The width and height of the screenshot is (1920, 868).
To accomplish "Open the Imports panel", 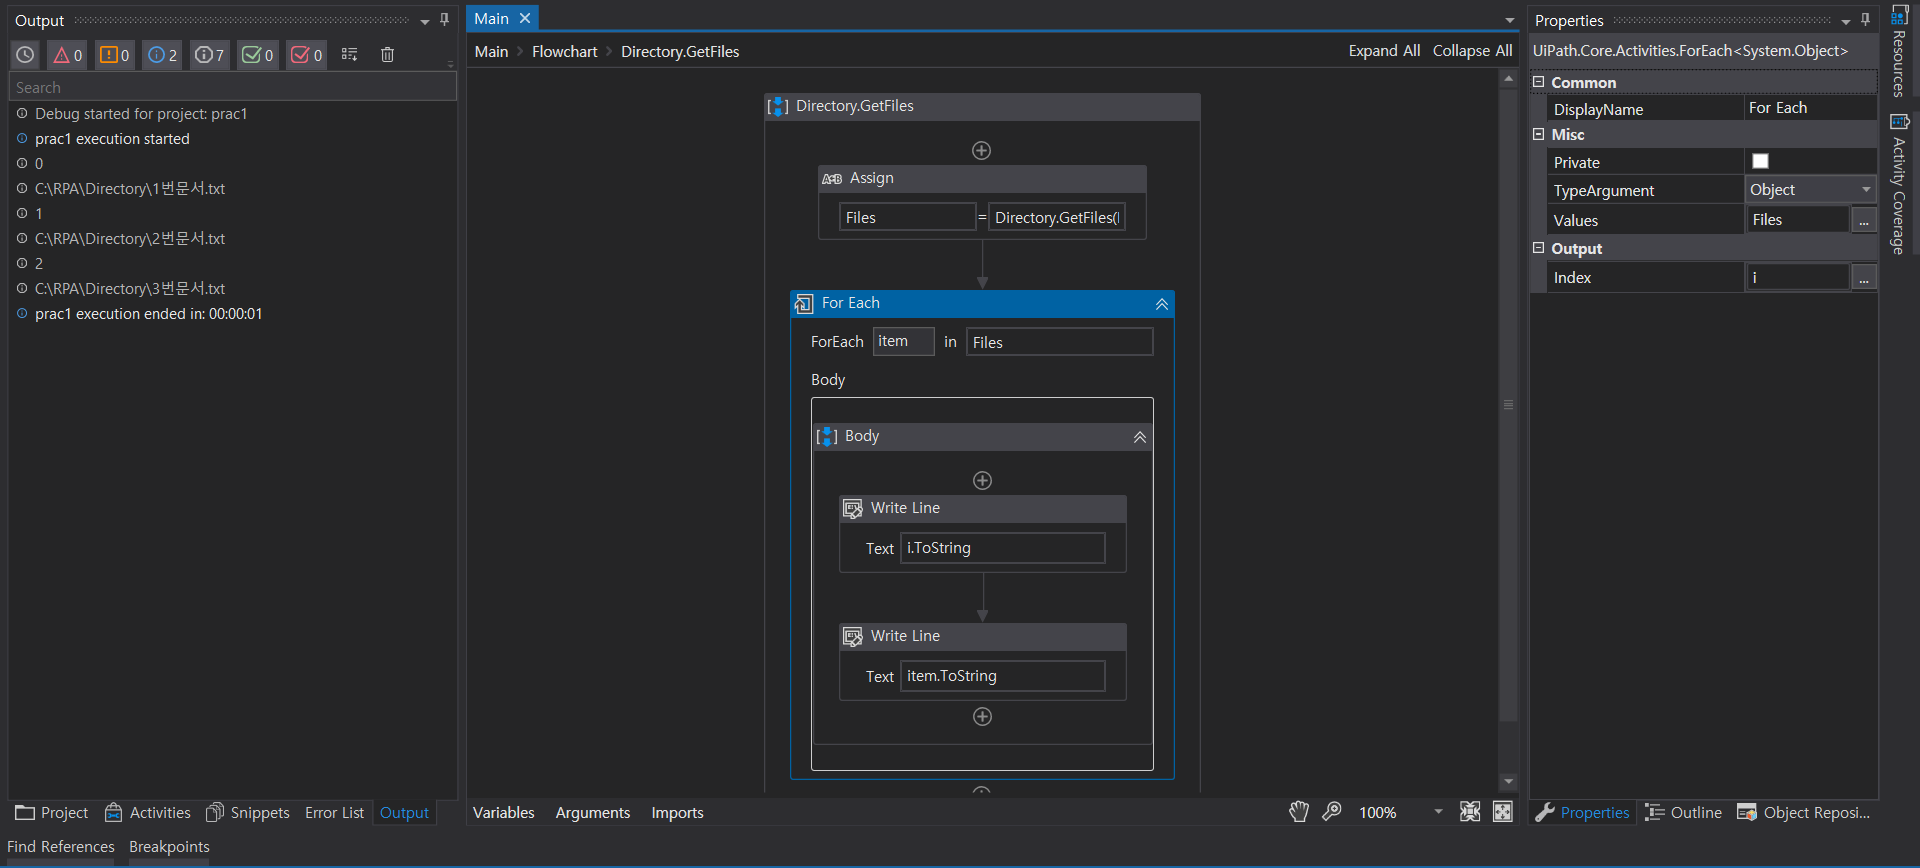I will (x=678, y=813).
